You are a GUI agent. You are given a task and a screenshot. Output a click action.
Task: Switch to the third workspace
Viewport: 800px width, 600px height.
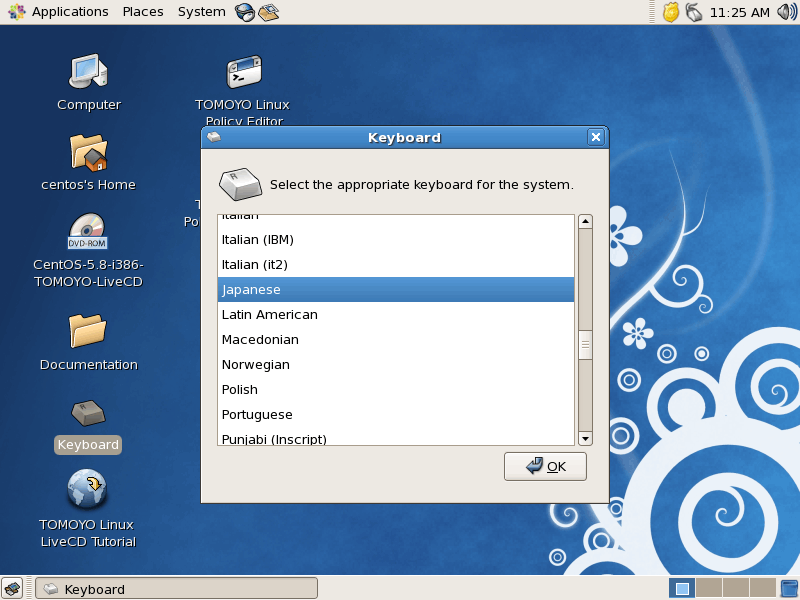pos(736,589)
